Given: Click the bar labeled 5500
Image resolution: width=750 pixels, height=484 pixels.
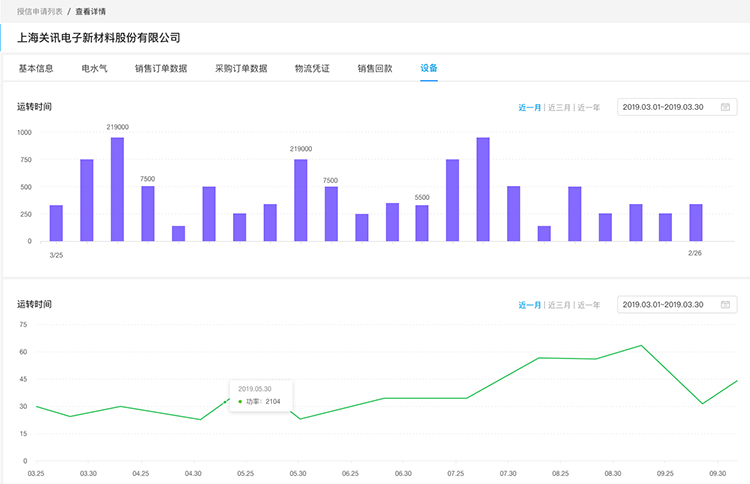Looking at the screenshot, I should 422,223.
